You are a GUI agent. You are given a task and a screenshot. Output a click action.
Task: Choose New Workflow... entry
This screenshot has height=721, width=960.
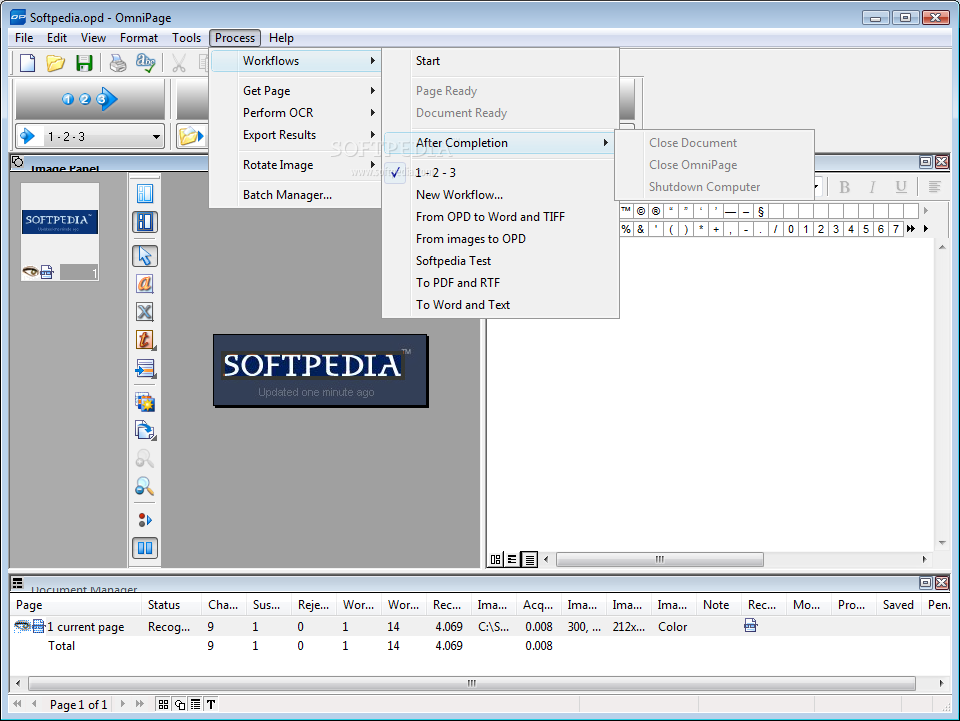tap(501, 195)
